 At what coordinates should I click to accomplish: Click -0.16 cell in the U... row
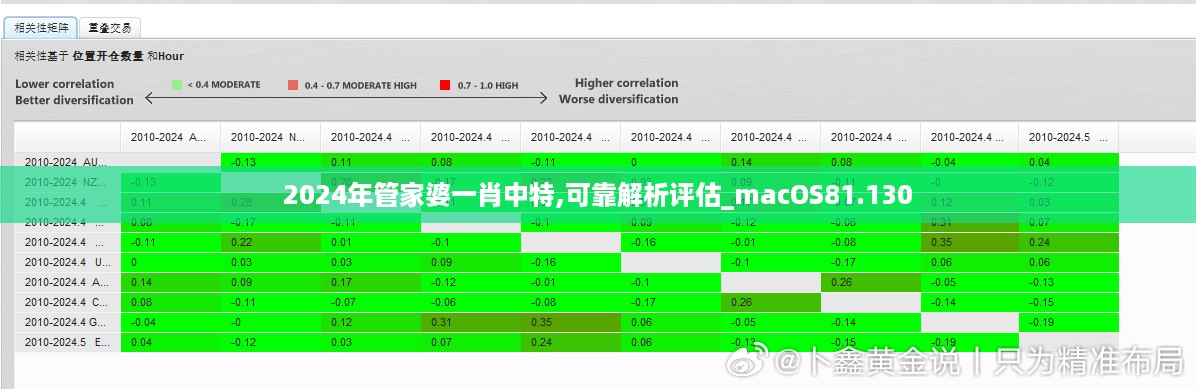pos(571,262)
